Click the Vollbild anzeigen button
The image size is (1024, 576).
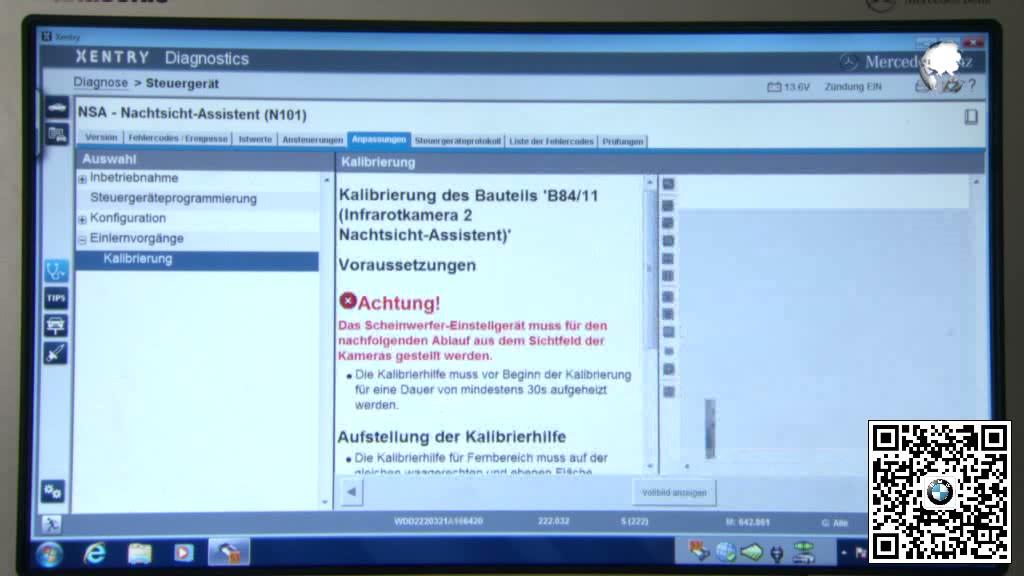[x=674, y=492]
